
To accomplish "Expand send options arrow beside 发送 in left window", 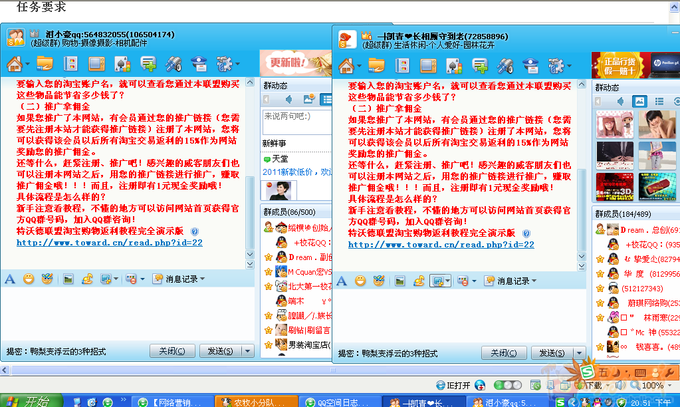I will [248, 351].
